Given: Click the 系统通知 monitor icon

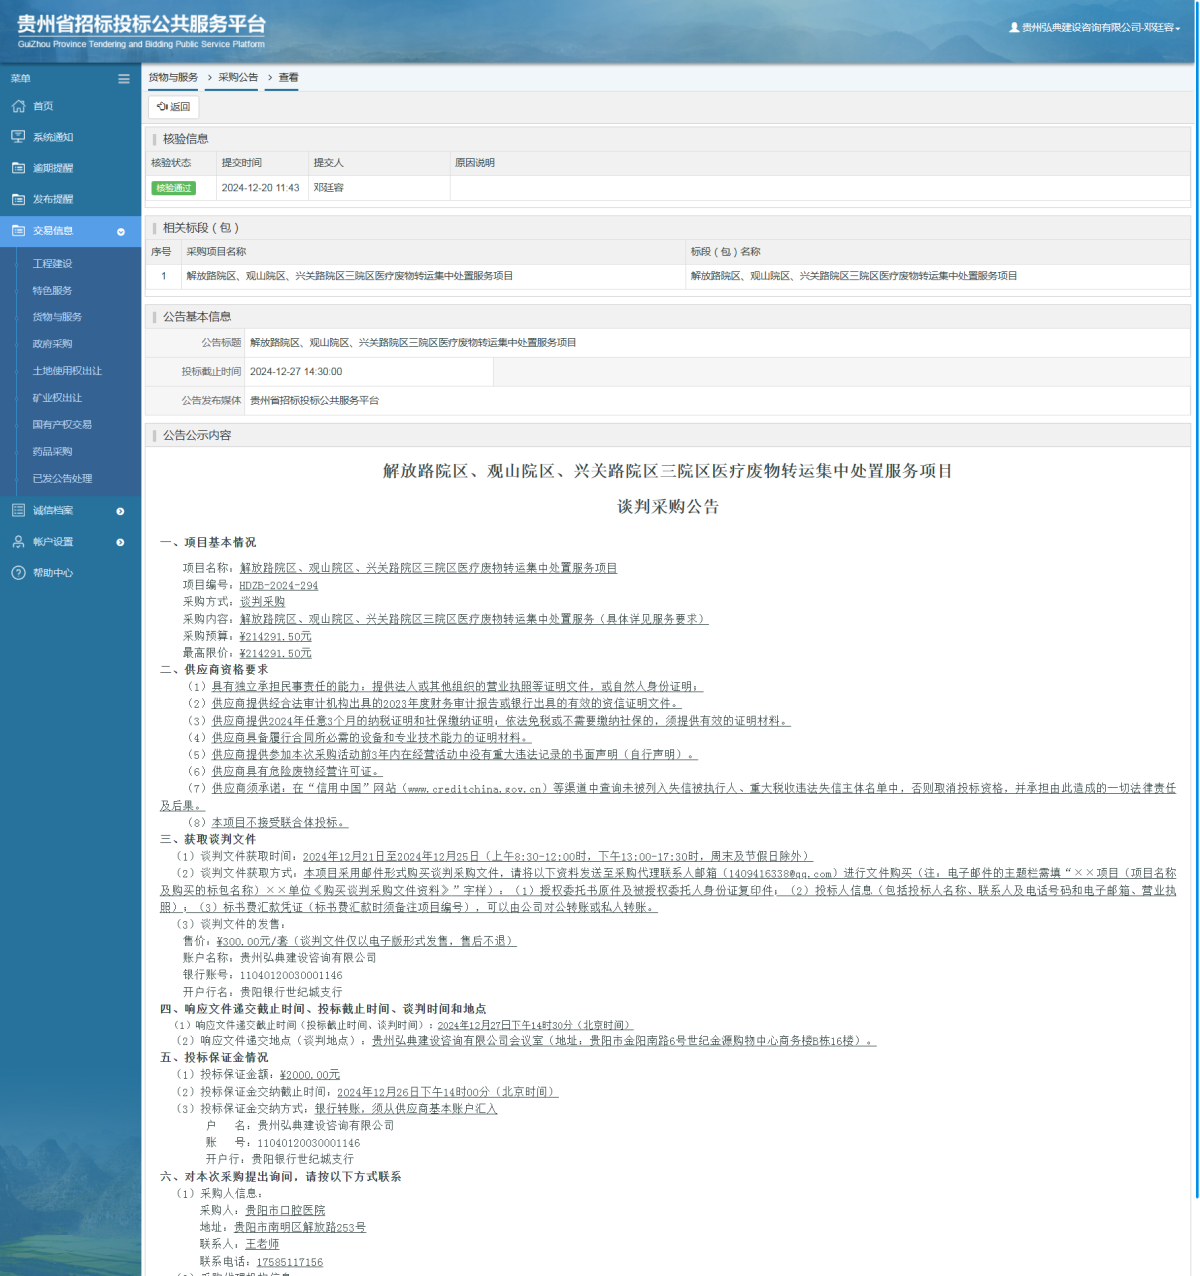Looking at the screenshot, I should [x=18, y=136].
